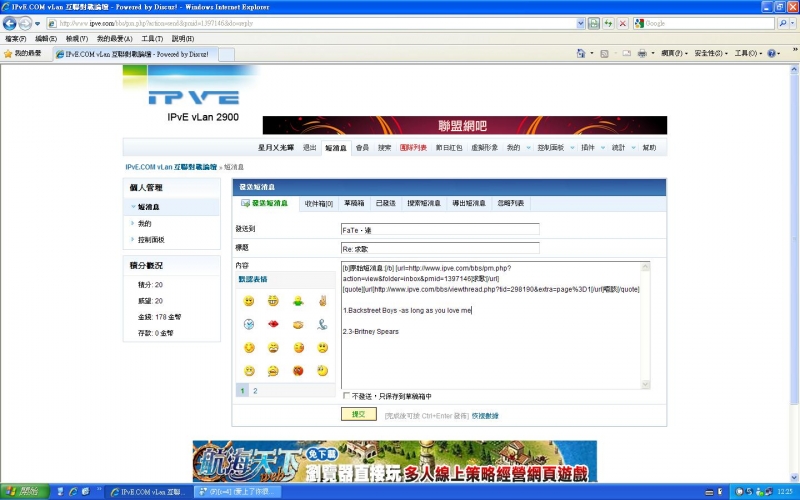Expand the 工具(O) command bar dropdown
800x500 pixels.
tap(748, 53)
